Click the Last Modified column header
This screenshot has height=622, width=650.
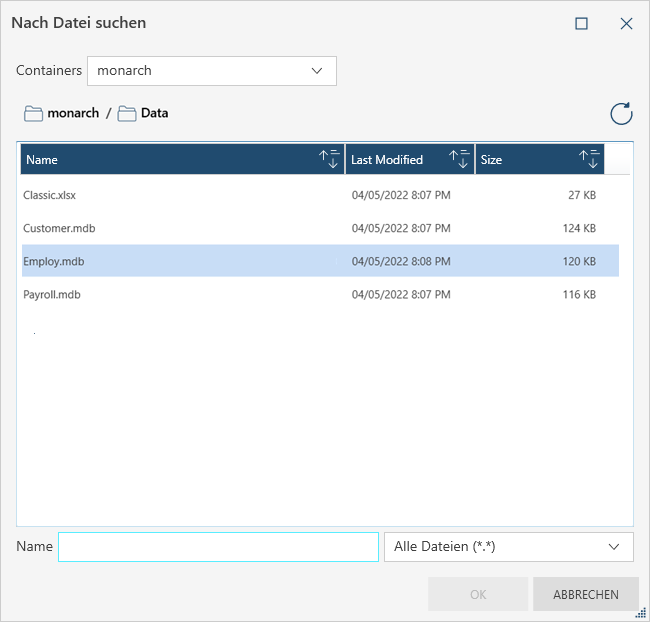[x=388, y=160]
